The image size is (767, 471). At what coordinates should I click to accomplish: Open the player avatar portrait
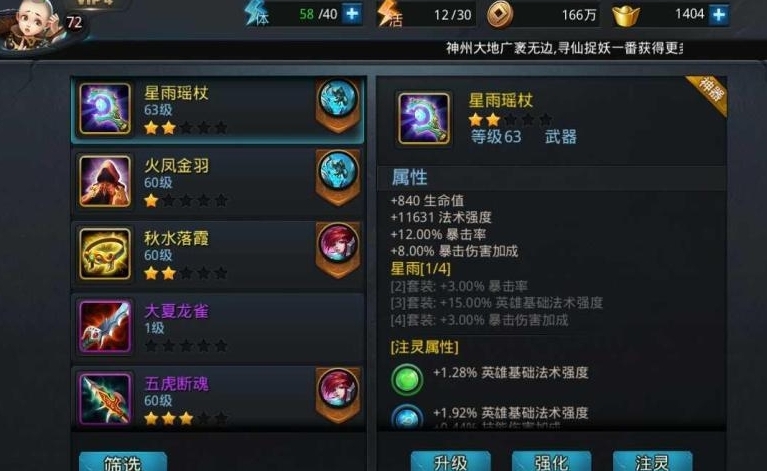click(x=33, y=24)
